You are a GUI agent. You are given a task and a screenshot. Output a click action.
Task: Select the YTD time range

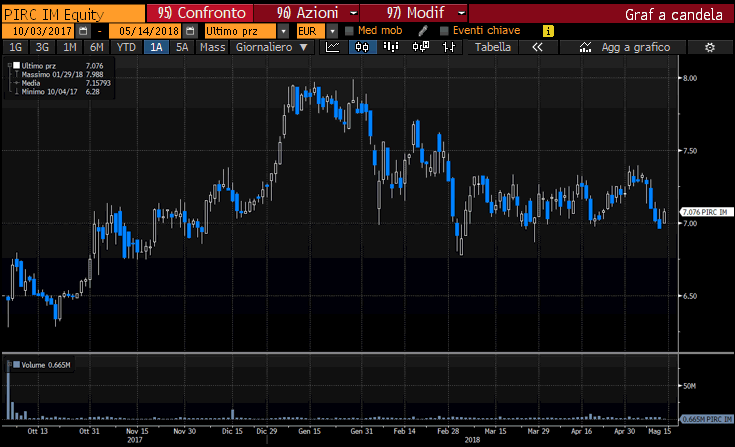coord(126,47)
